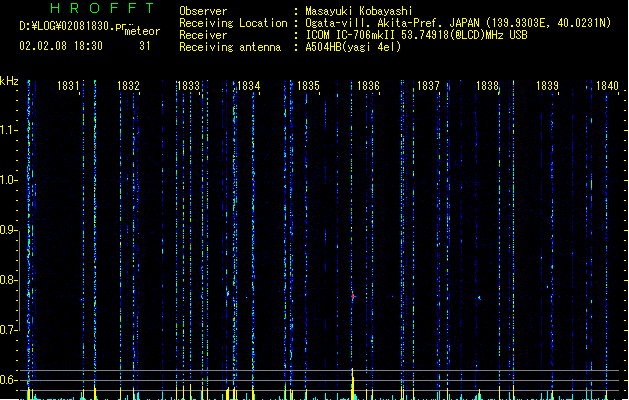Click the 0.9 kHz axis label
The height and width of the screenshot is (400, 629).
9,230
